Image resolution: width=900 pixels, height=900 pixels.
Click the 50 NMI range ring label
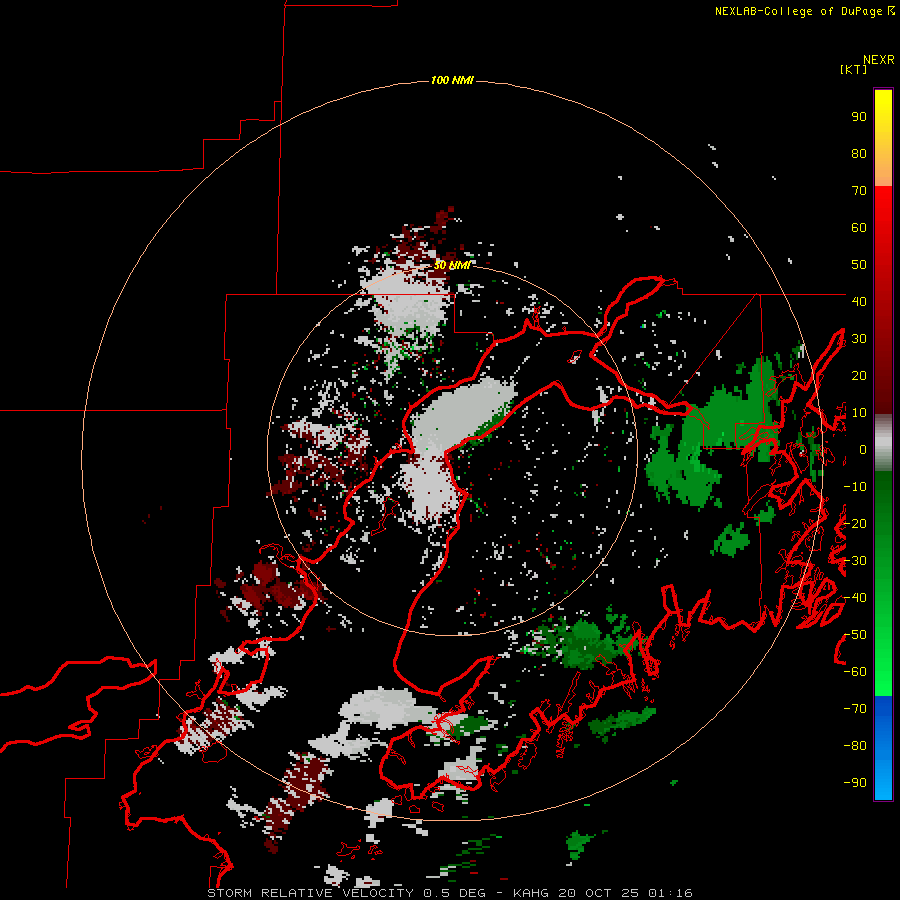click(x=452, y=265)
